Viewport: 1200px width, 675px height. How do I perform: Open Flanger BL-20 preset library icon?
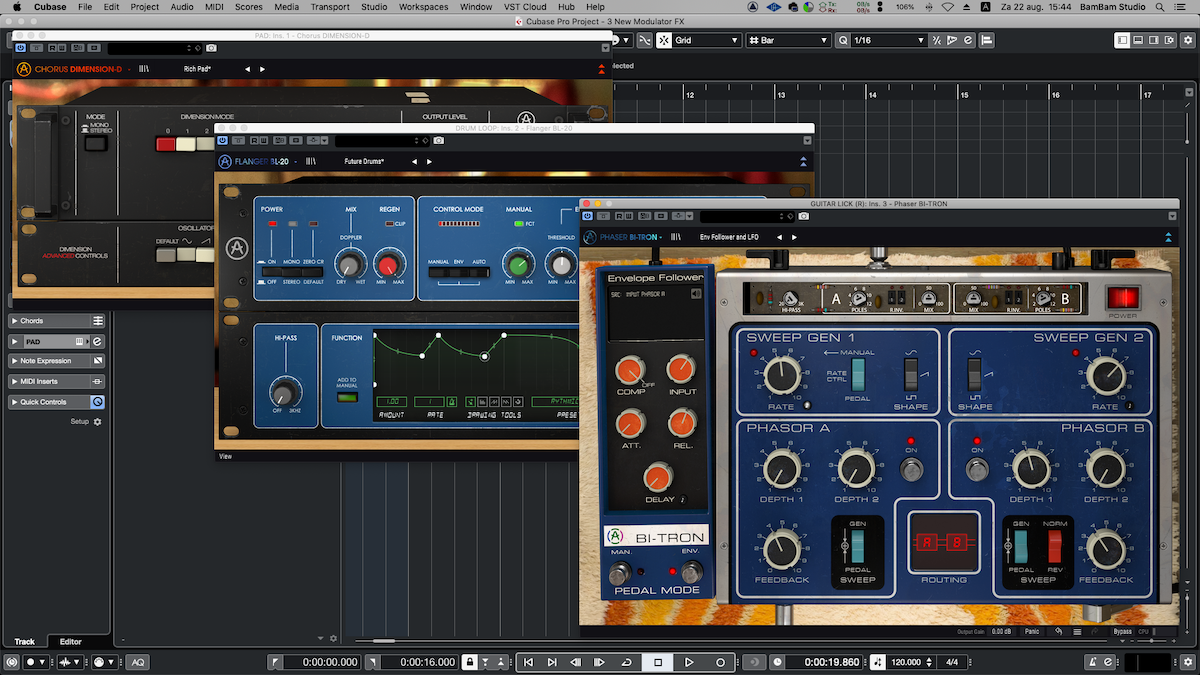[311, 161]
